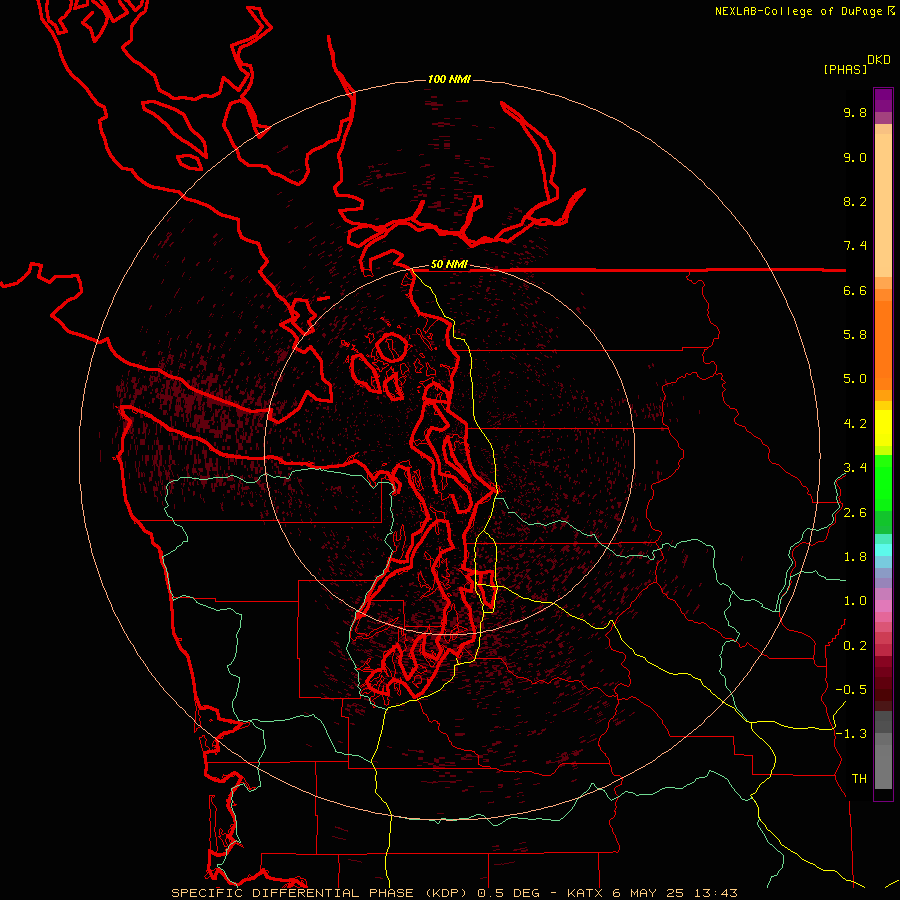Click the 7.4 legend value
This screenshot has width=900, height=900.
855,246
